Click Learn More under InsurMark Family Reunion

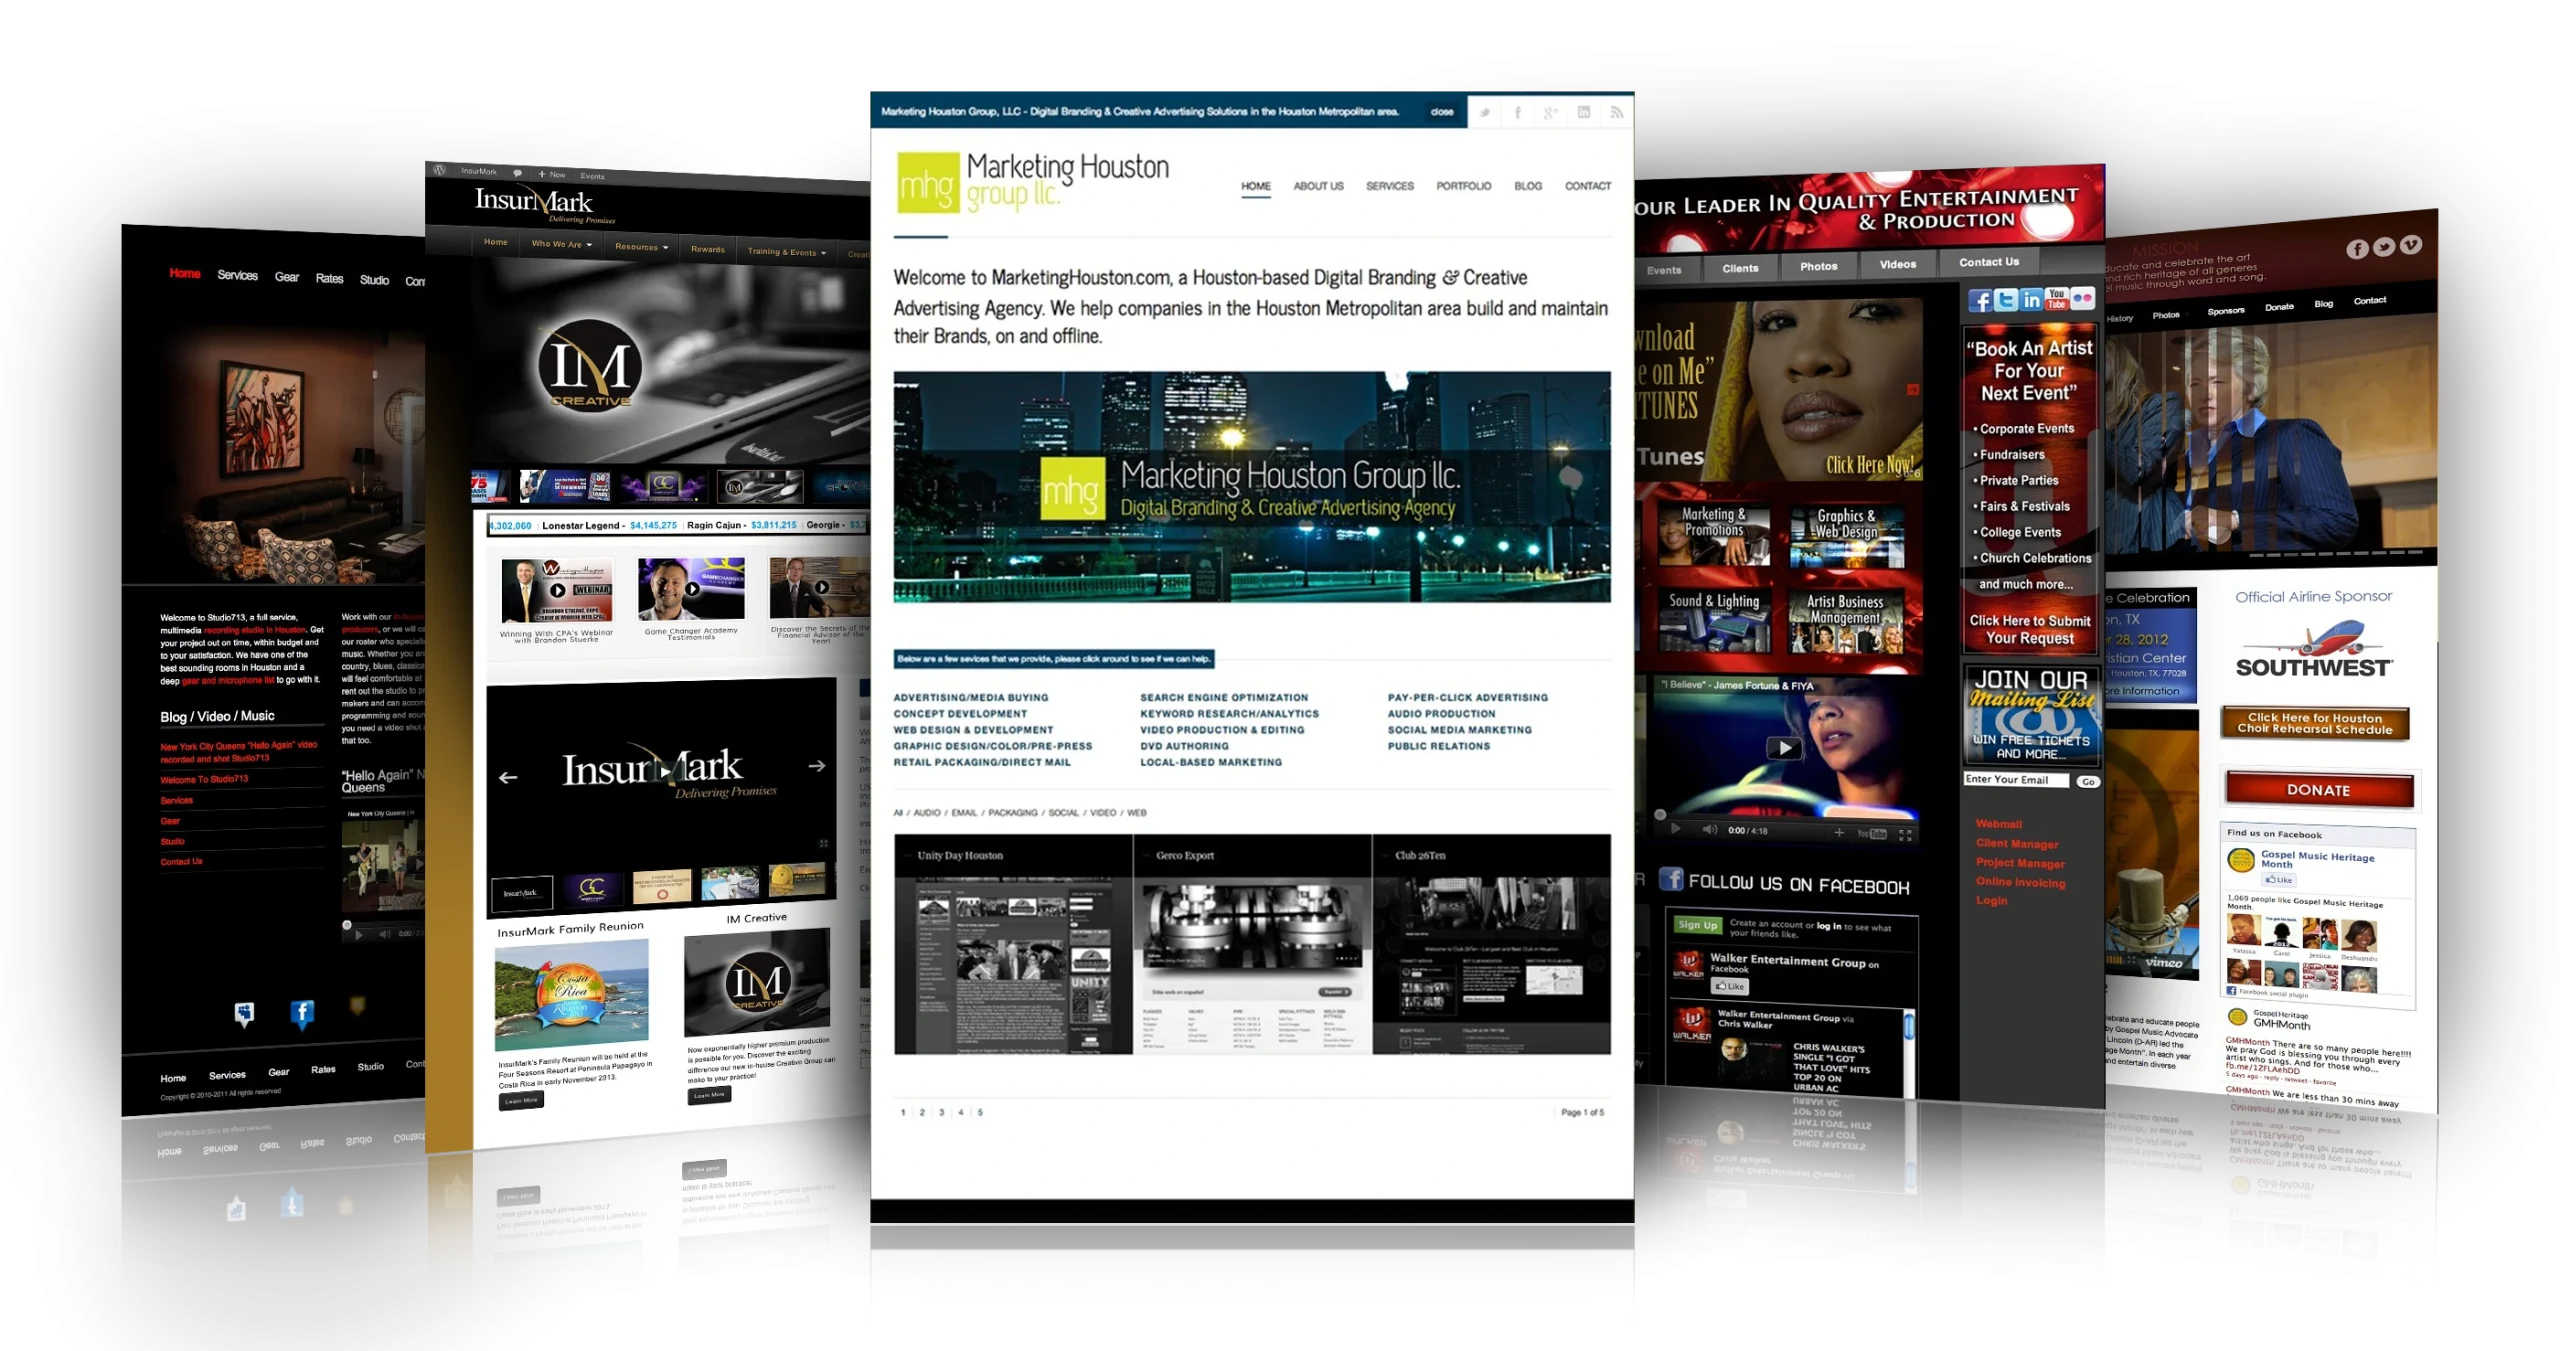[521, 1101]
